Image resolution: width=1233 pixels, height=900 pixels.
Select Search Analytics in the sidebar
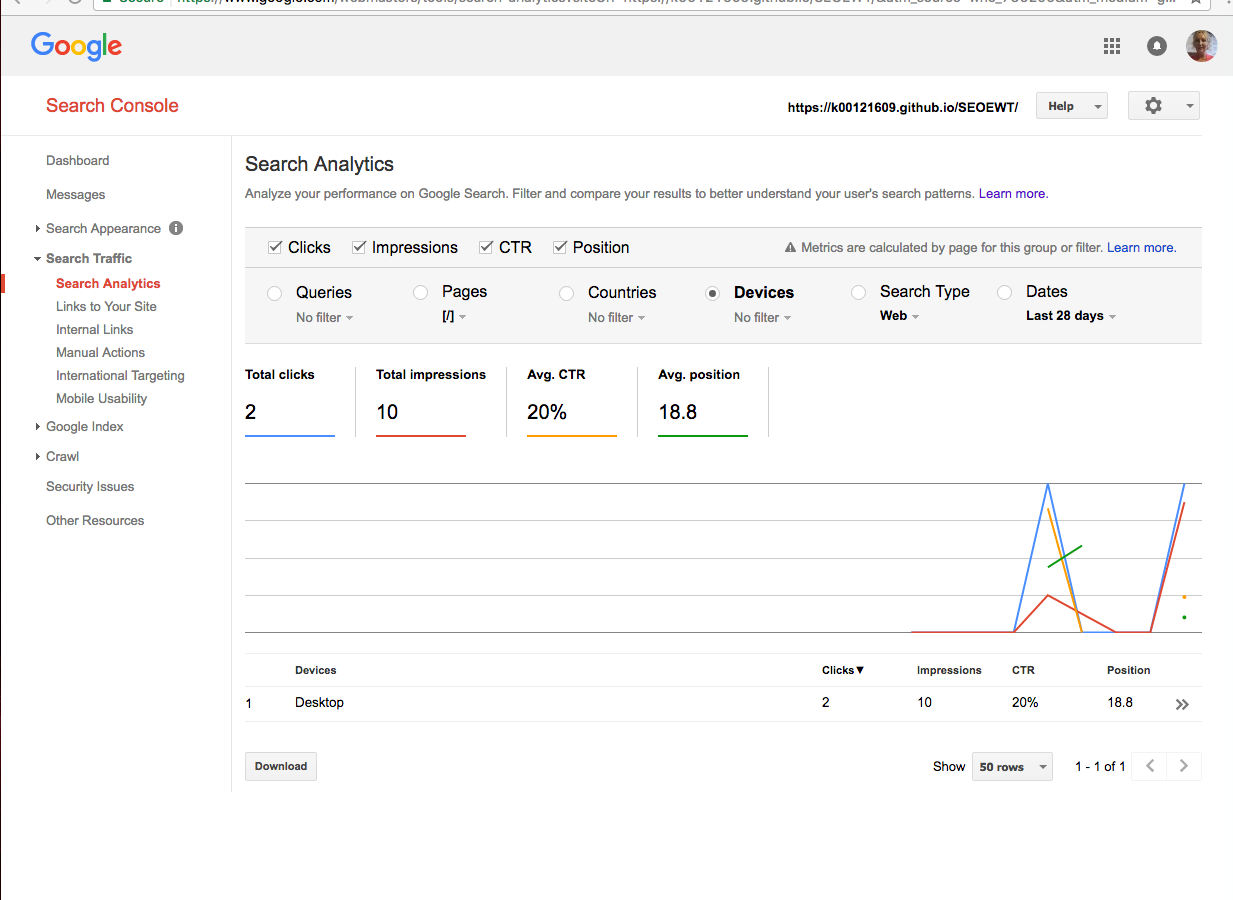click(108, 283)
